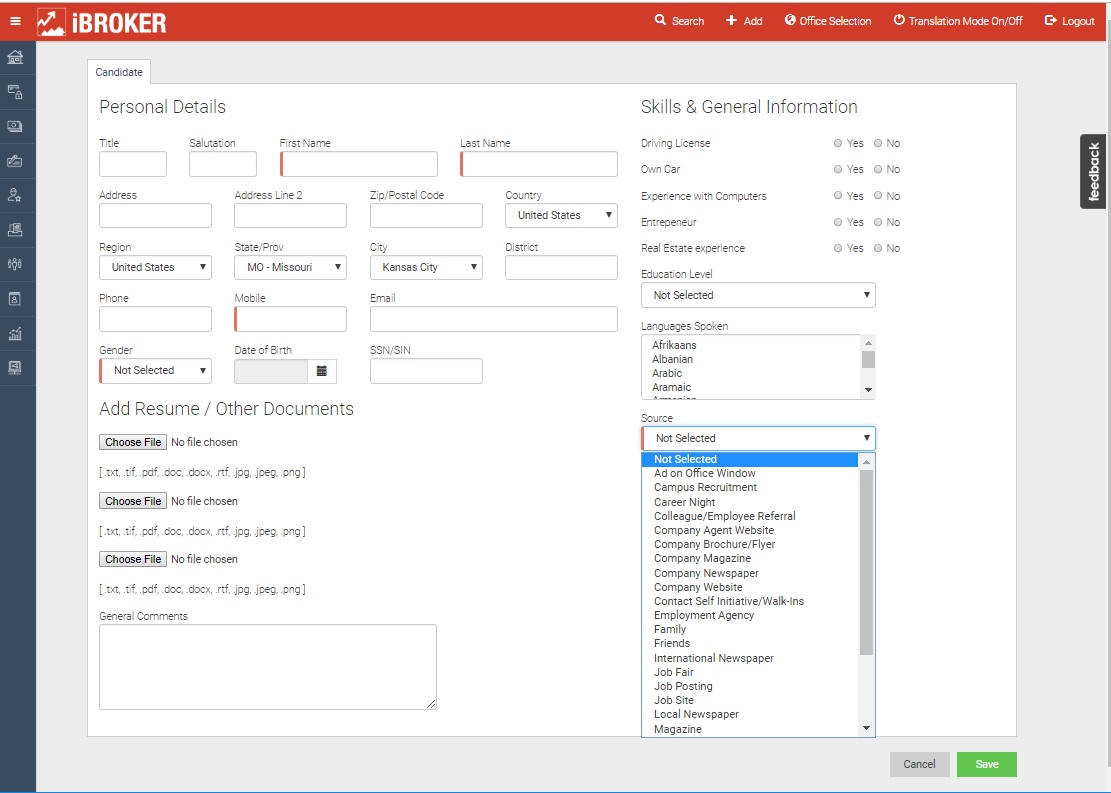Click the power icon for Translation Mode
1111x793 pixels.
pos(898,20)
